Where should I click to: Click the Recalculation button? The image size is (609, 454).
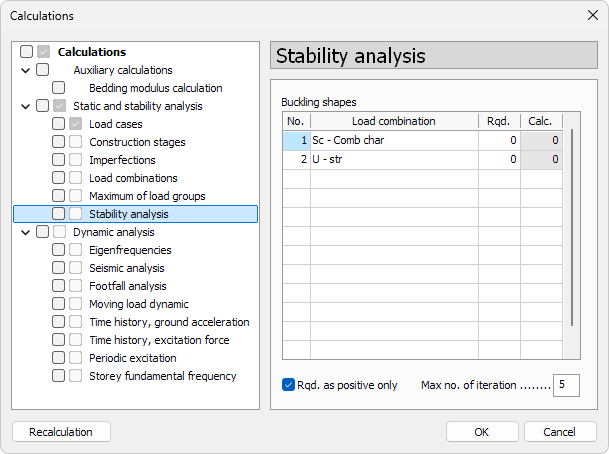pyautogui.click(x=61, y=432)
